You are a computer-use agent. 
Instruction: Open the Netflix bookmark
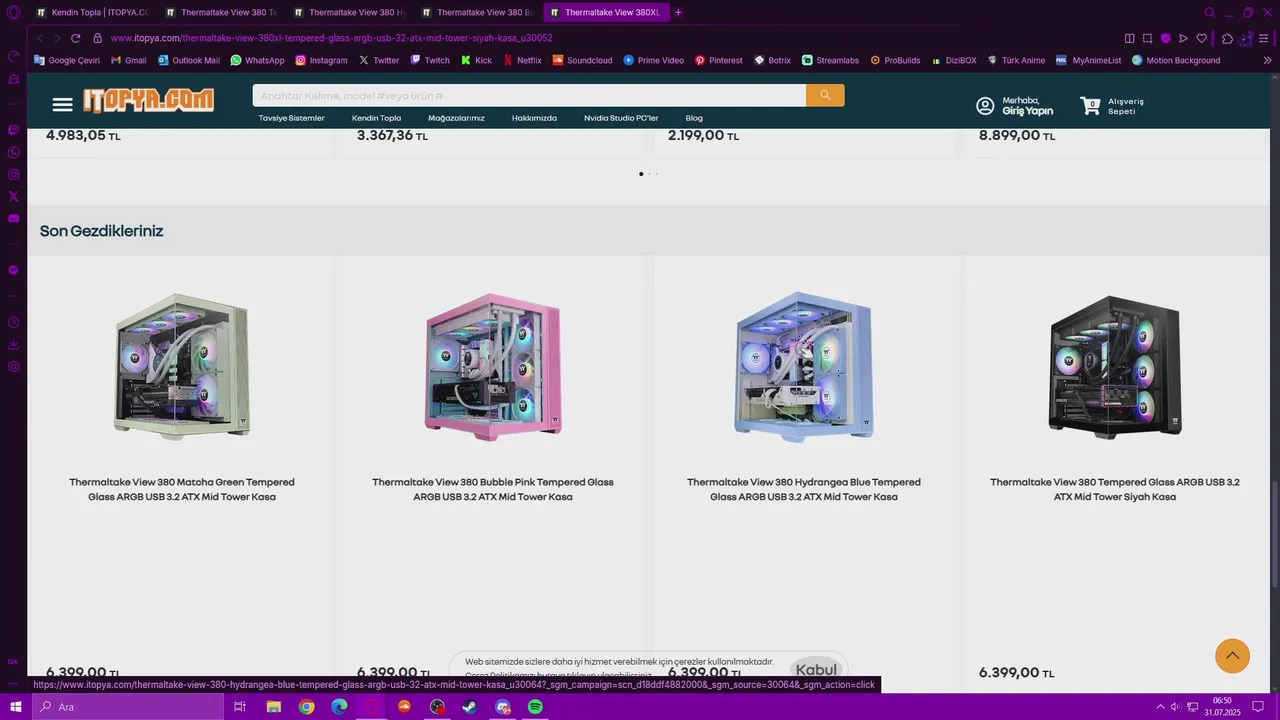[x=522, y=60]
